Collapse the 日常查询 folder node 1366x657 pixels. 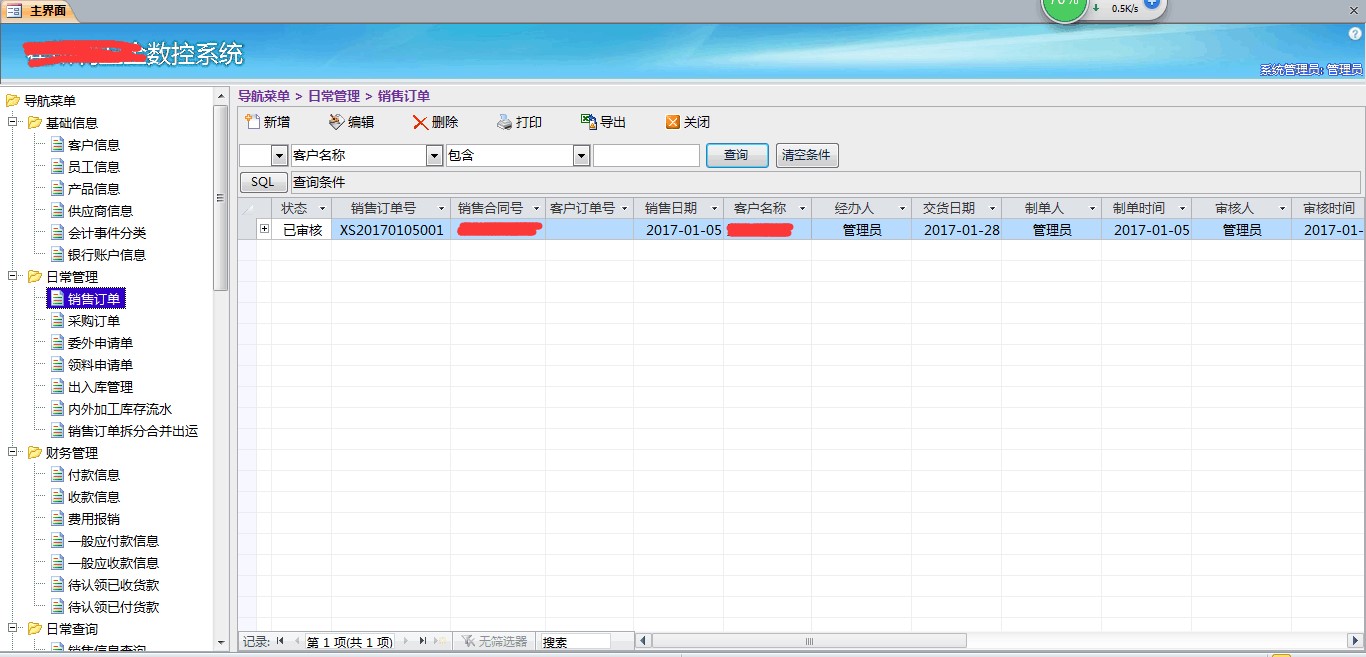click(x=13, y=629)
